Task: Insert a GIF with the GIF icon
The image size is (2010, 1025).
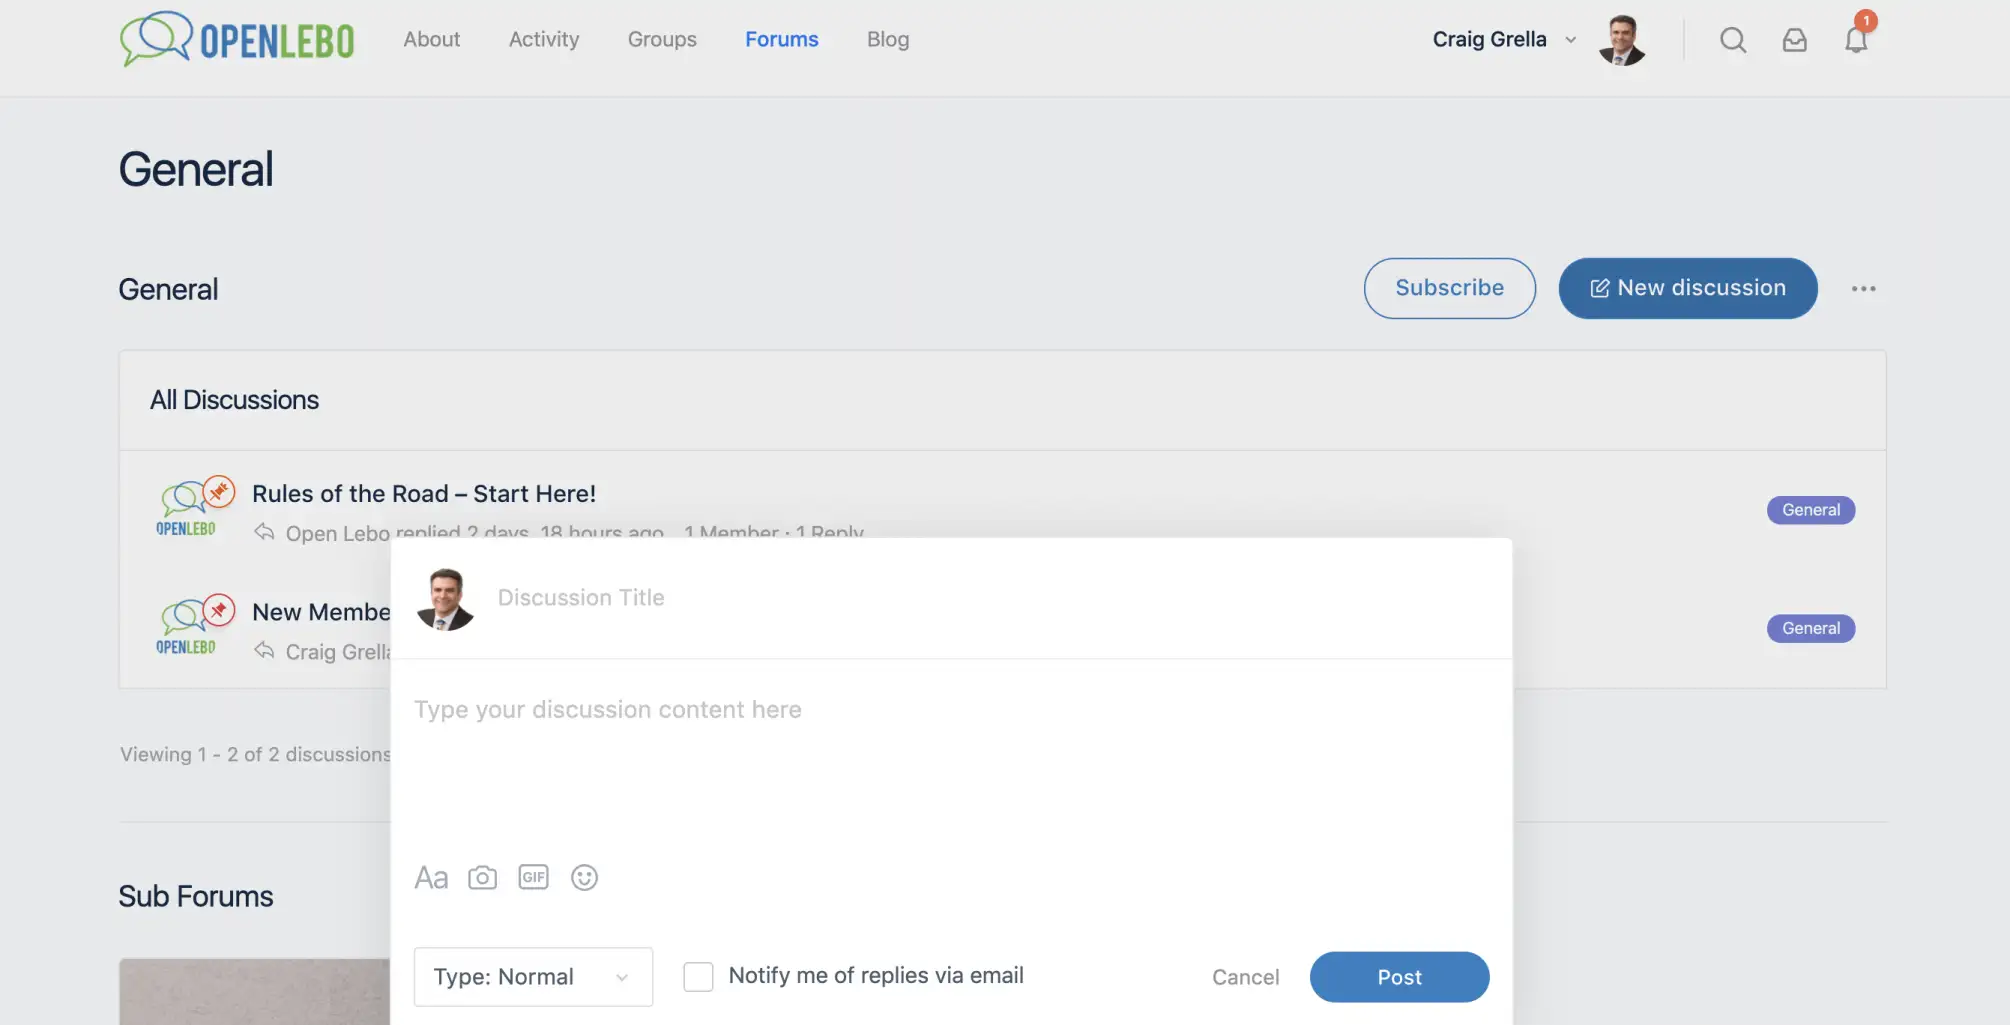Action: pos(534,877)
